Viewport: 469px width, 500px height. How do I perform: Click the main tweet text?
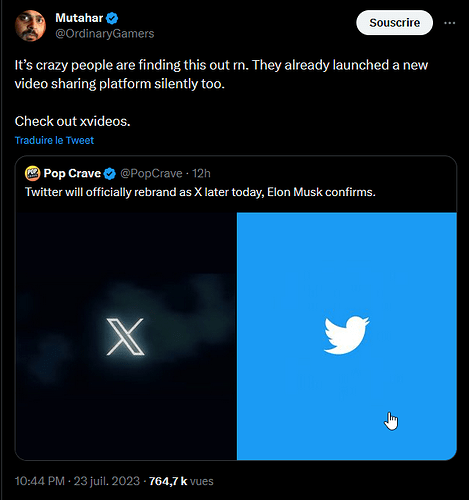[221, 93]
